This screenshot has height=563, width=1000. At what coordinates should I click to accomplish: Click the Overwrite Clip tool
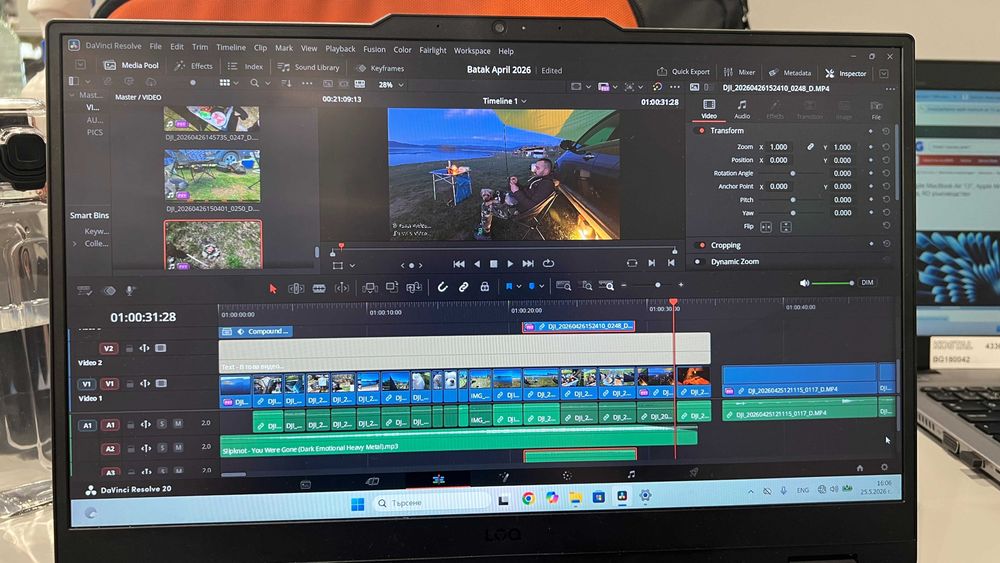coord(392,287)
